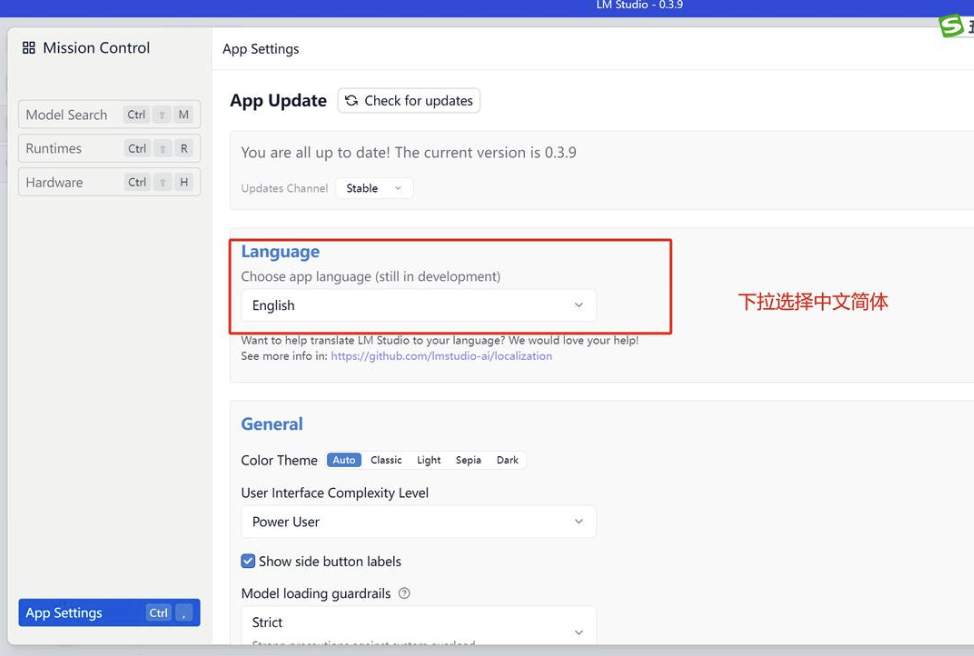The width and height of the screenshot is (974, 656).
Task: Click the Model loading guardrails label
Action: click(x=316, y=594)
